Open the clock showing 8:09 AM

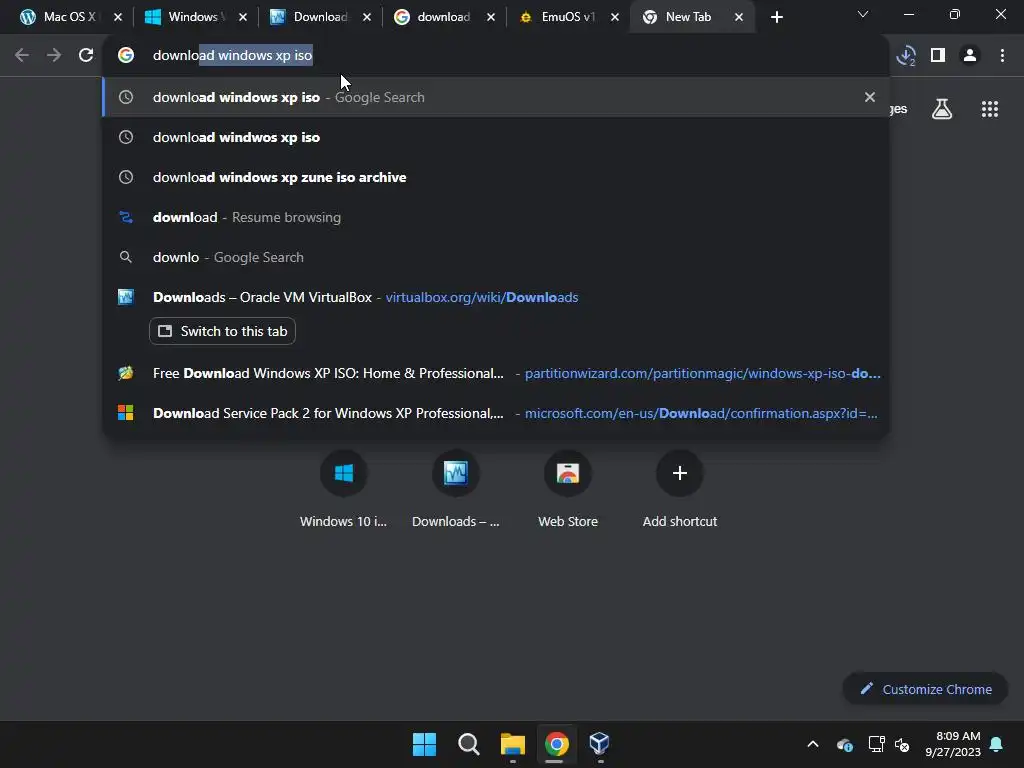click(x=953, y=744)
